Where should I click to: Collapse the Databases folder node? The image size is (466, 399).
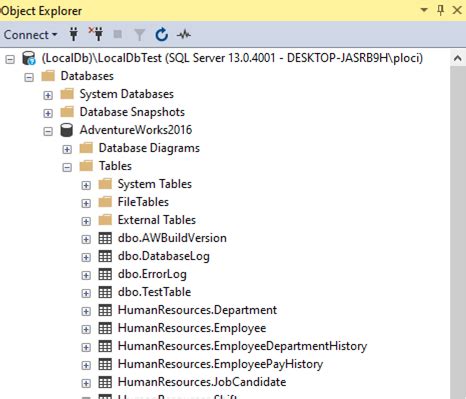29,78
